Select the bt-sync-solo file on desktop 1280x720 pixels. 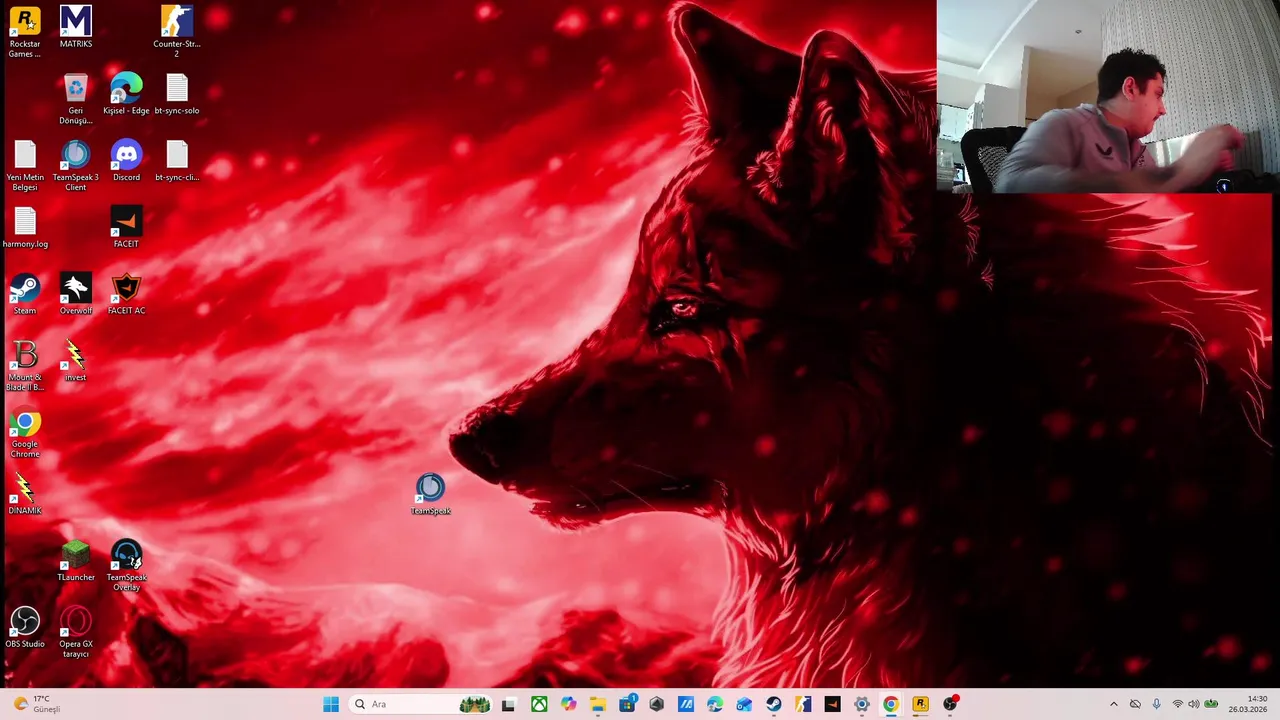click(177, 94)
